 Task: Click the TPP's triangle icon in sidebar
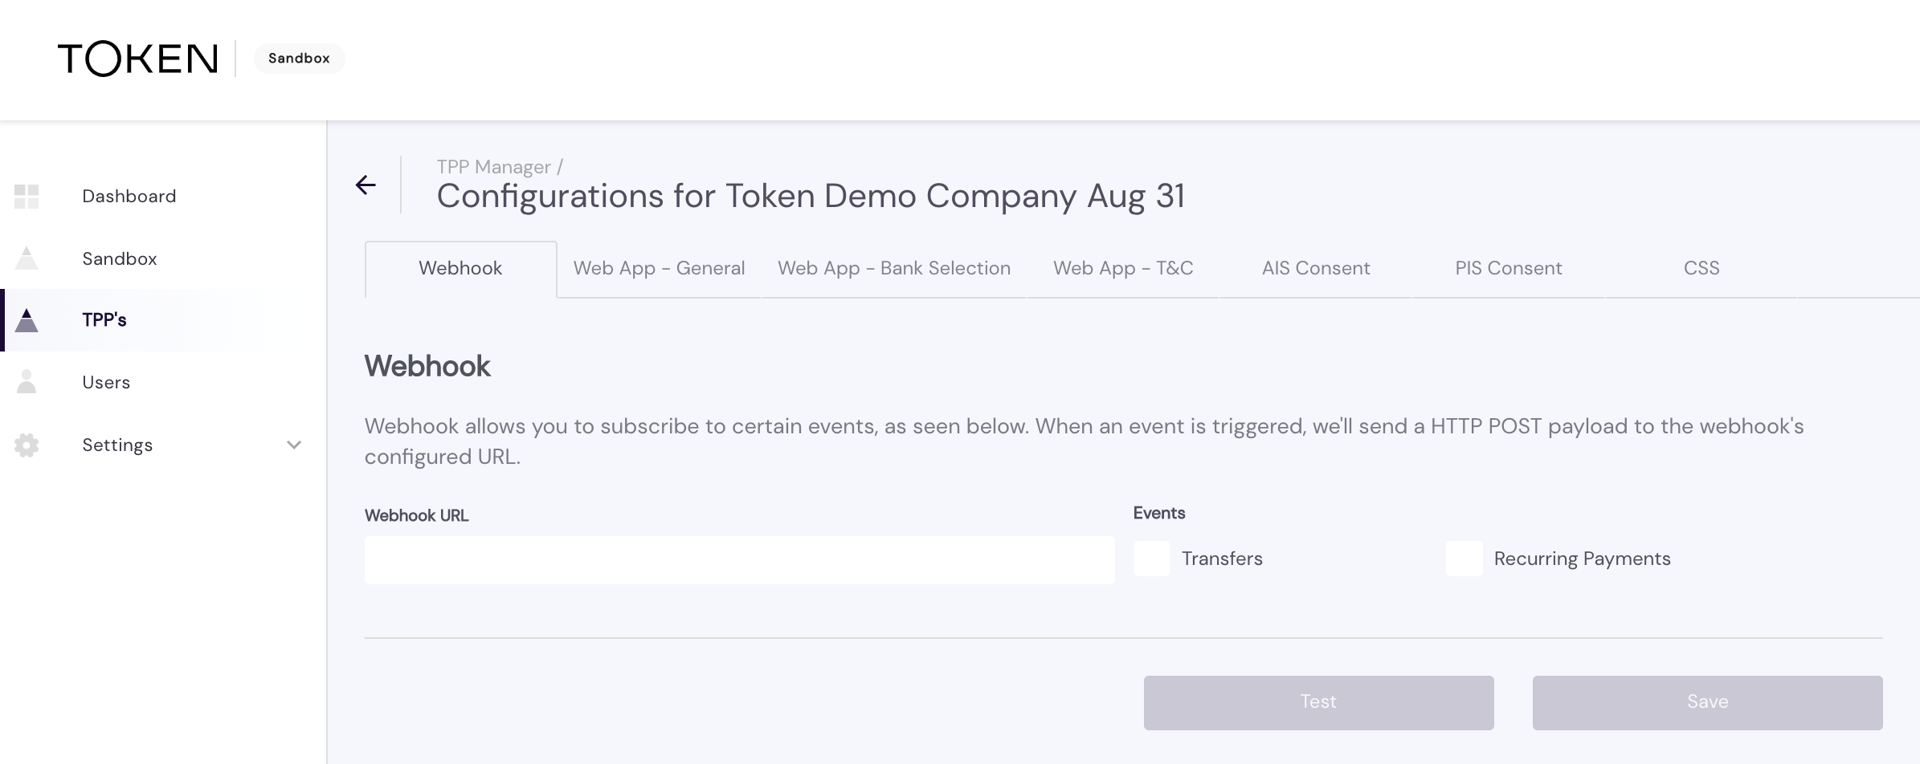[27, 320]
